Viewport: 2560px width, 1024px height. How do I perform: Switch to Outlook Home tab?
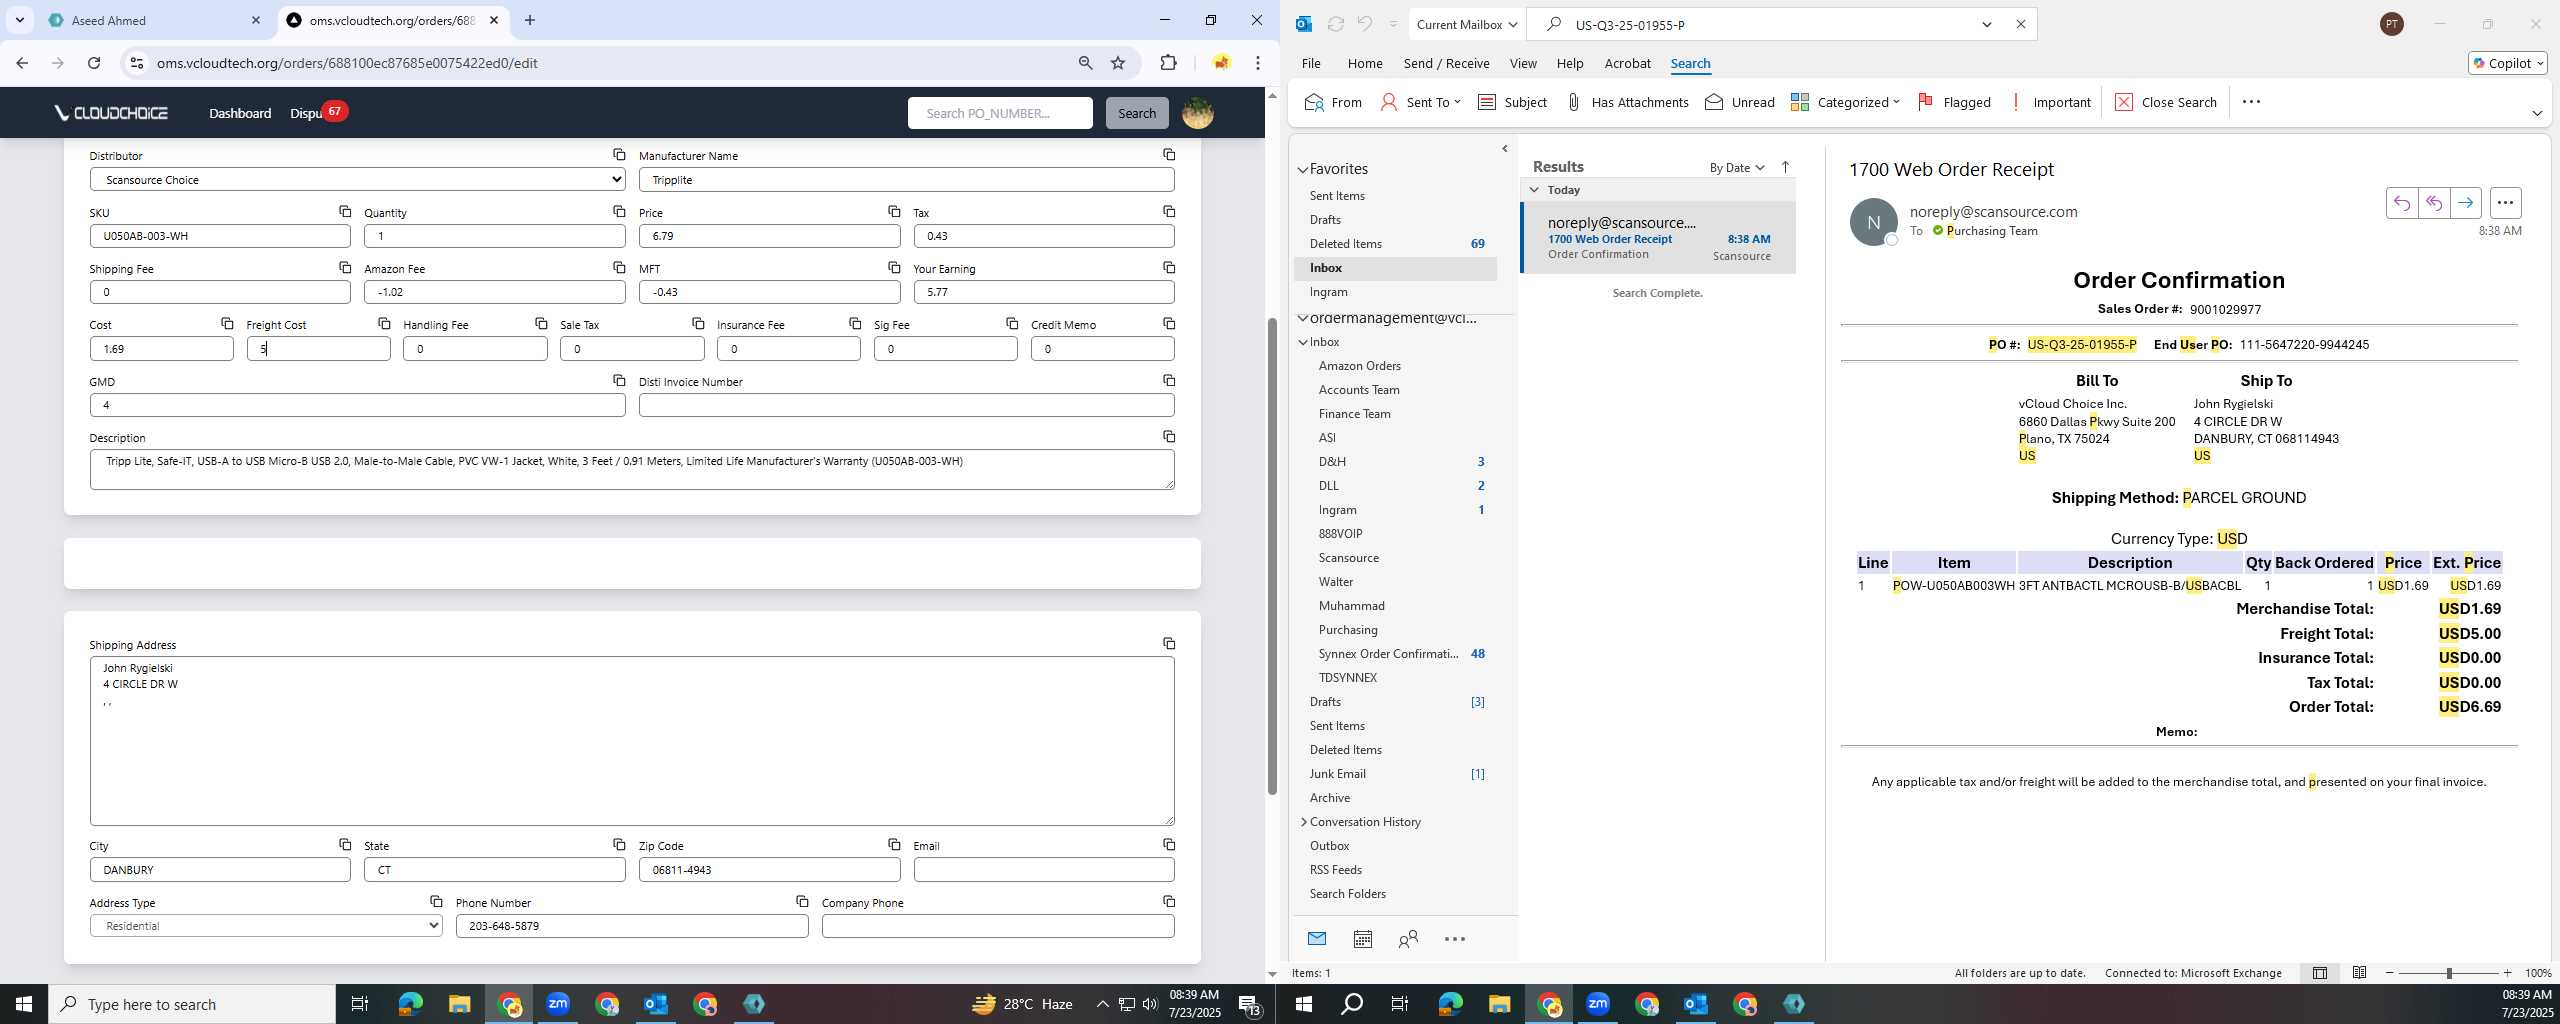pyautogui.click(x=1364, y=63)
